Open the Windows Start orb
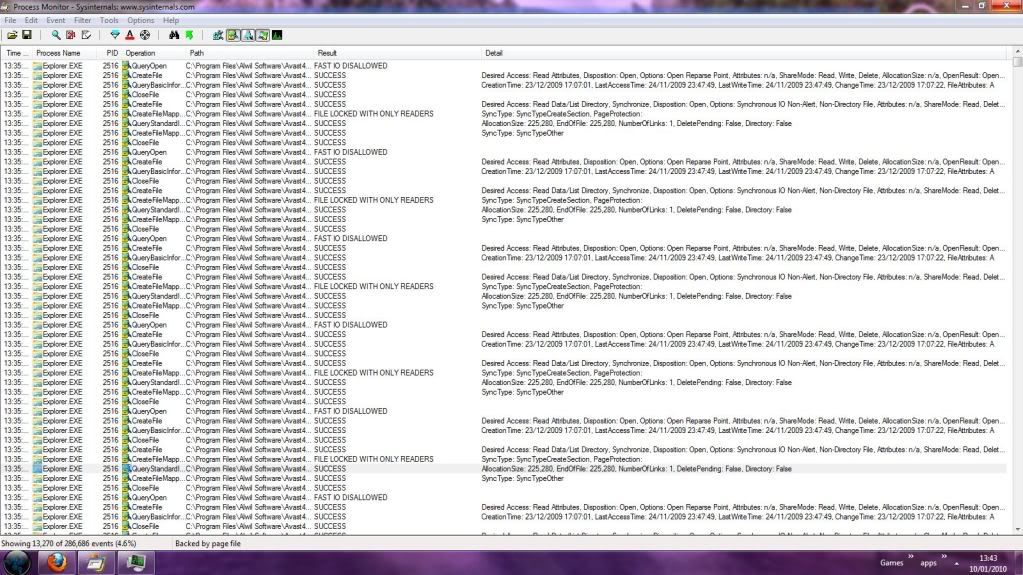 coord(17,563)
